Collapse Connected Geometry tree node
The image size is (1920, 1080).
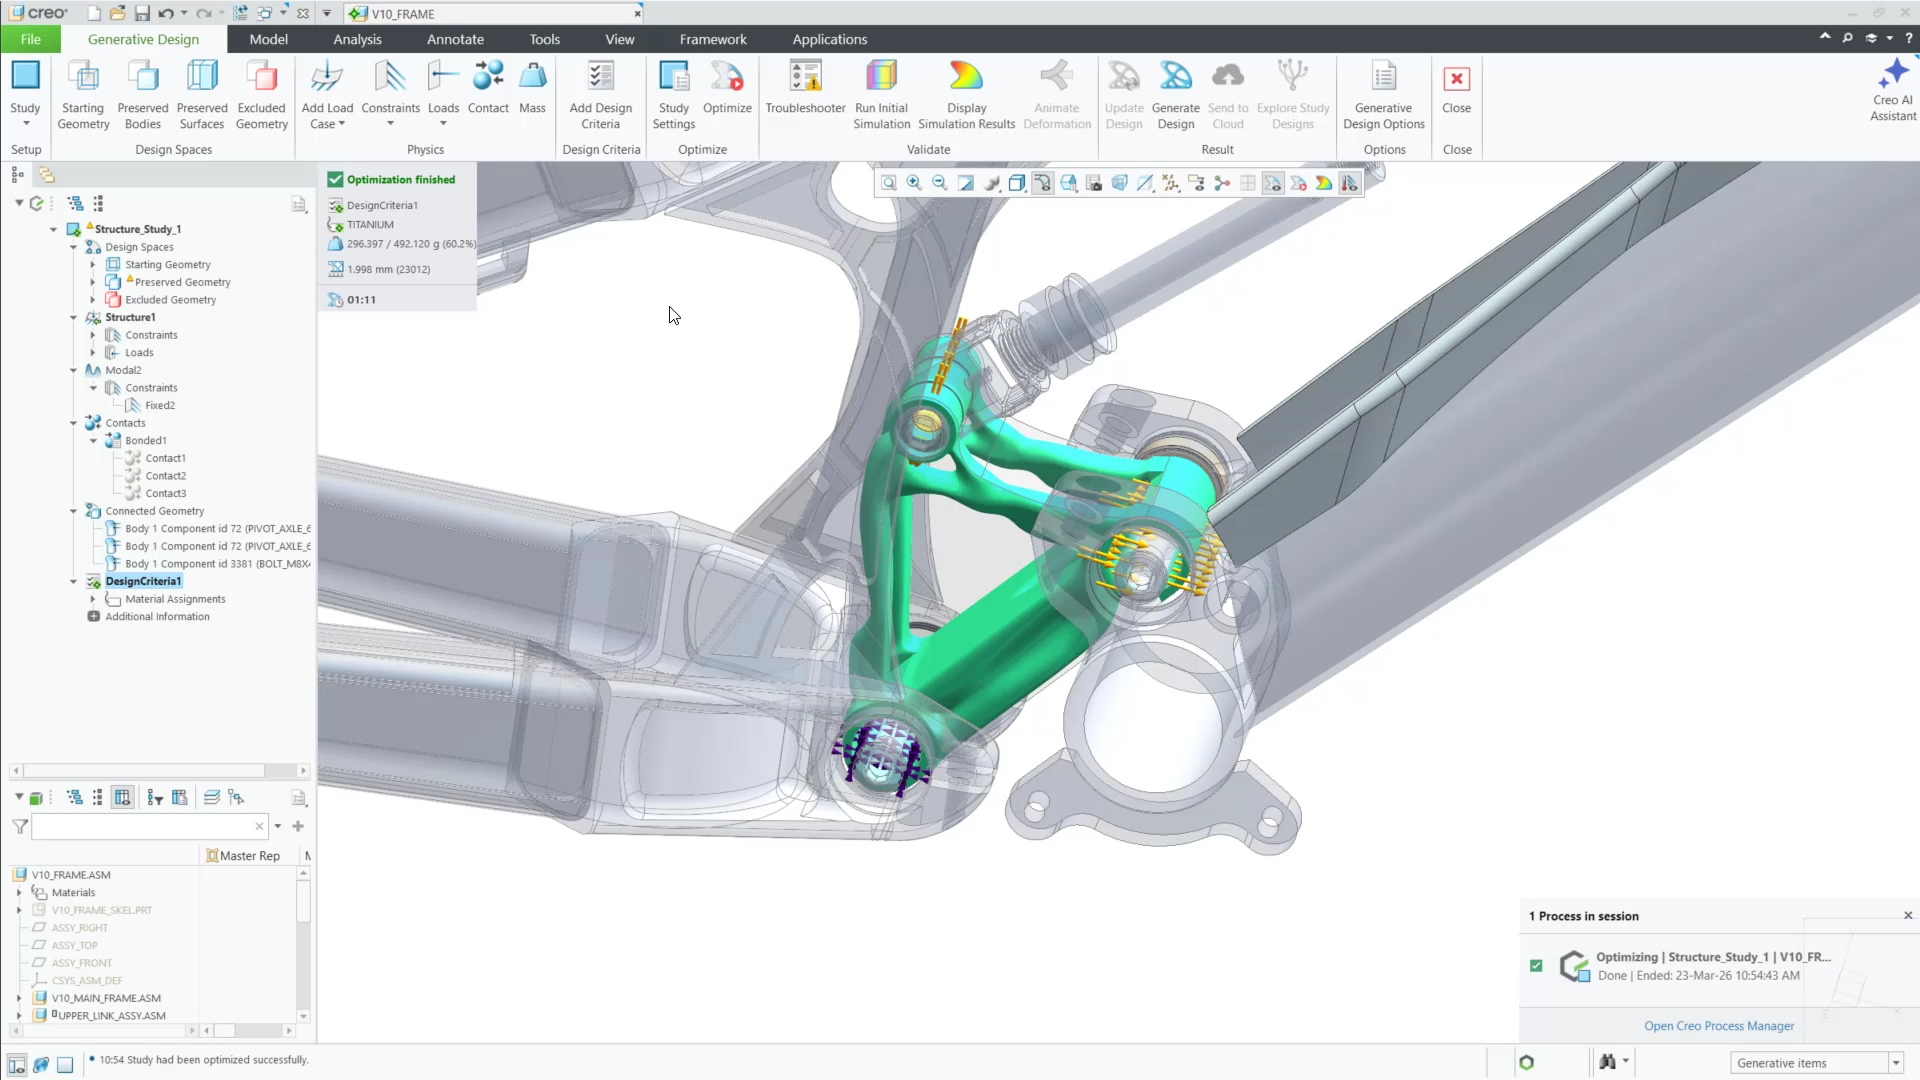pyautogui.click(x=73, y=511)
